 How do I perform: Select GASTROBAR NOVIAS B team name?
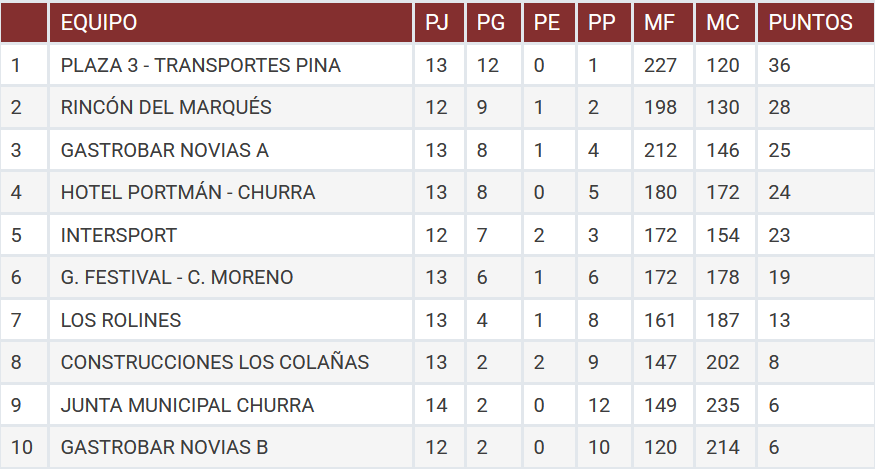[x=164, y=447]
